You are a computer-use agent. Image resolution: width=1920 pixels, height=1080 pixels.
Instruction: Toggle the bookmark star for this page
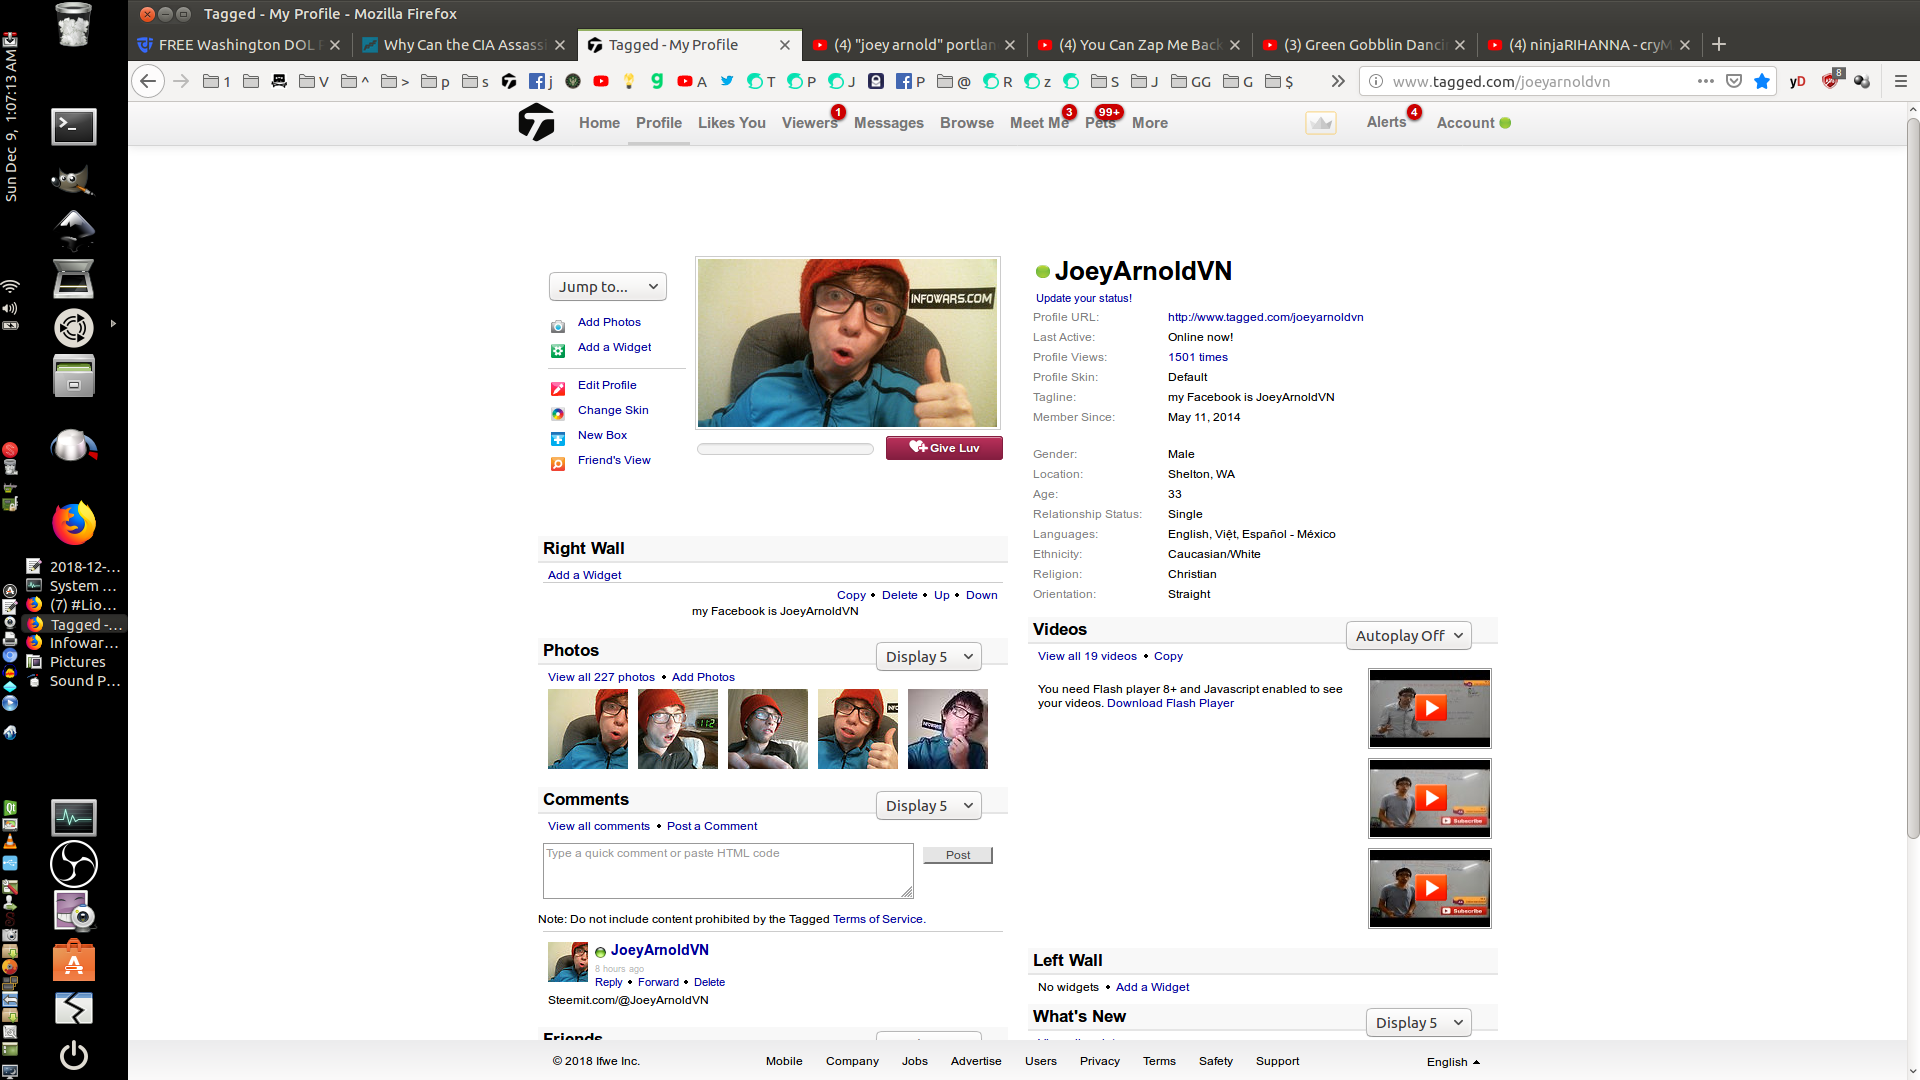click(x=1761, y=81)
